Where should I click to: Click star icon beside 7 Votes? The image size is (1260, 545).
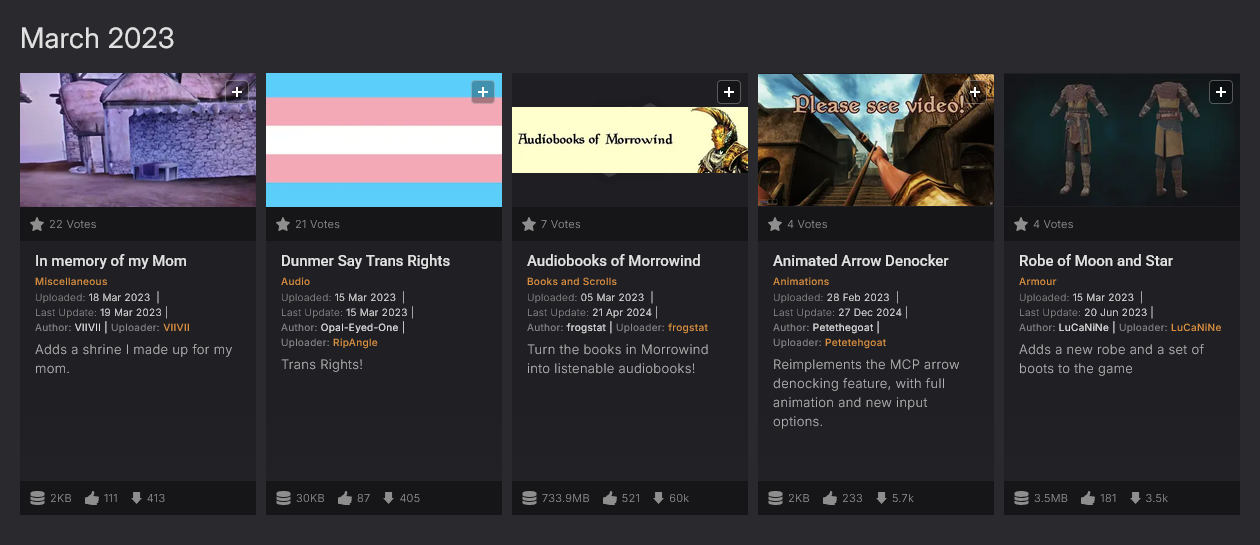[529, 224]
